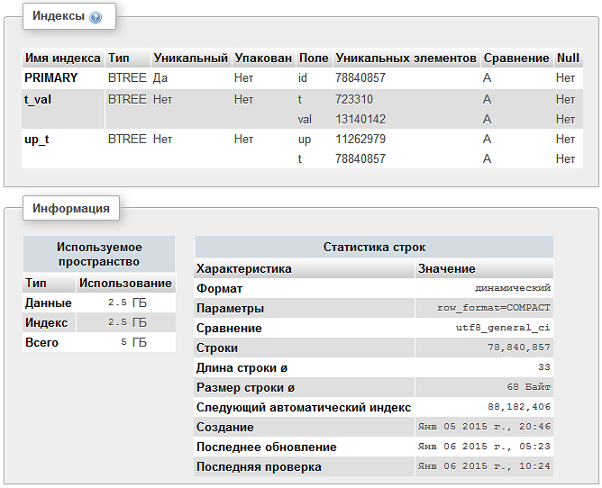Click the Сравнение column header in indexes table
The image size is (602, 488).
click(x=516, y=58)
